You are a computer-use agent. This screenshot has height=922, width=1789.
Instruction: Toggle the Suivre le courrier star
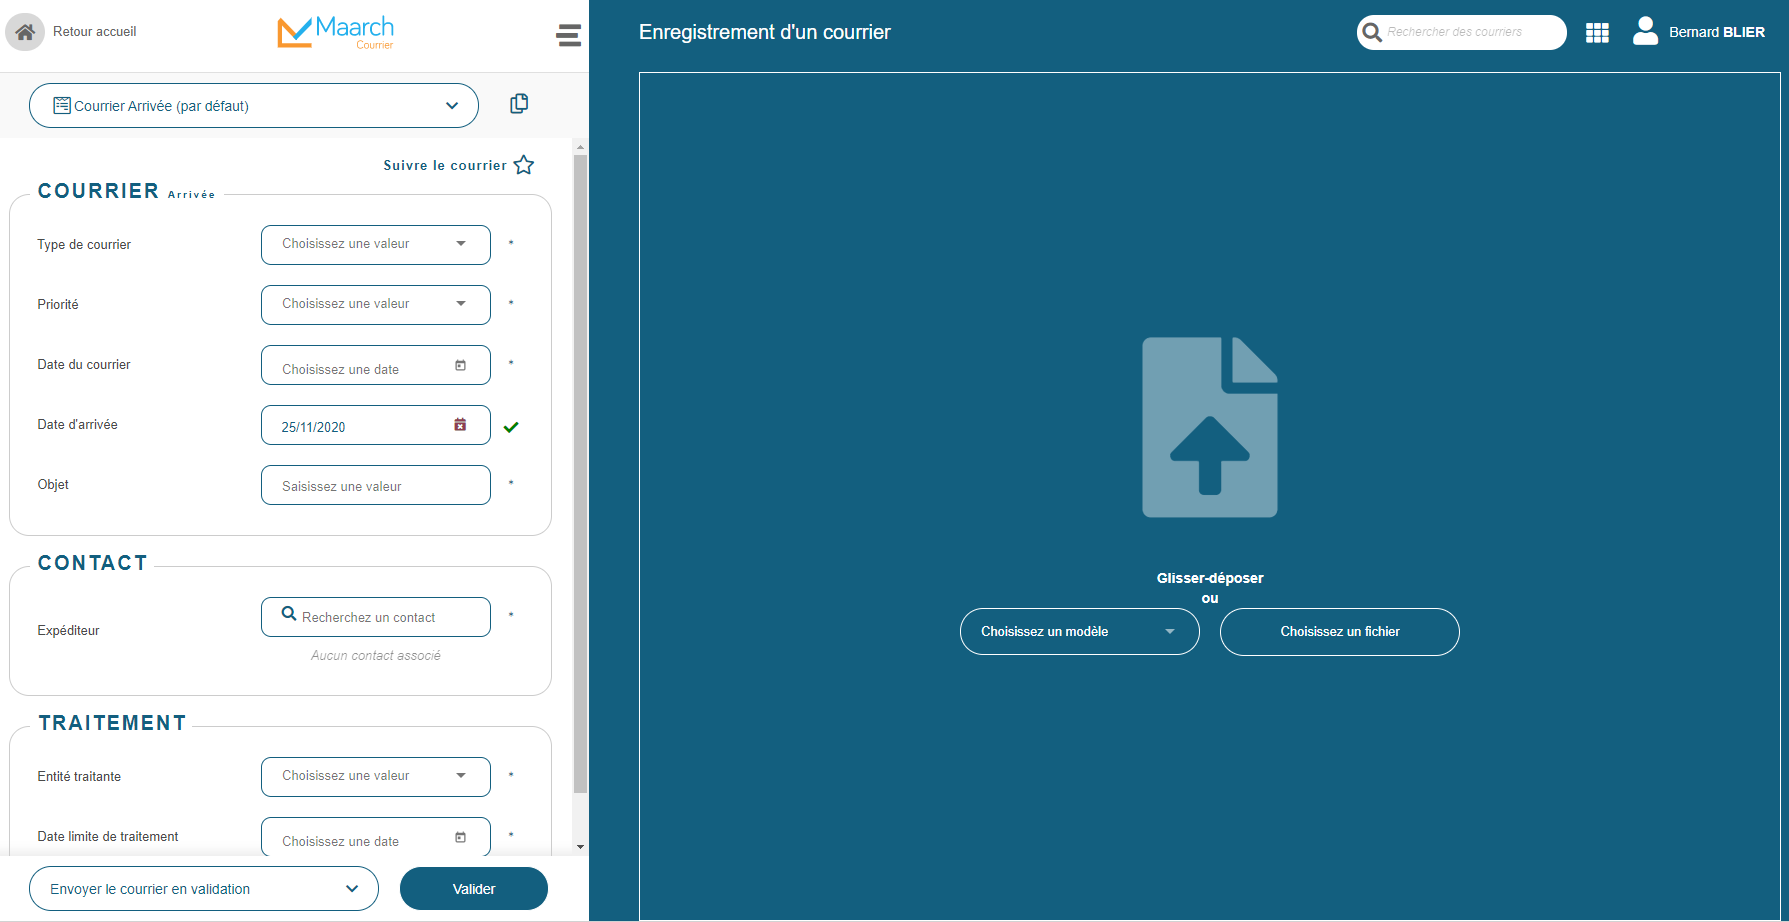tap(524, 165)
